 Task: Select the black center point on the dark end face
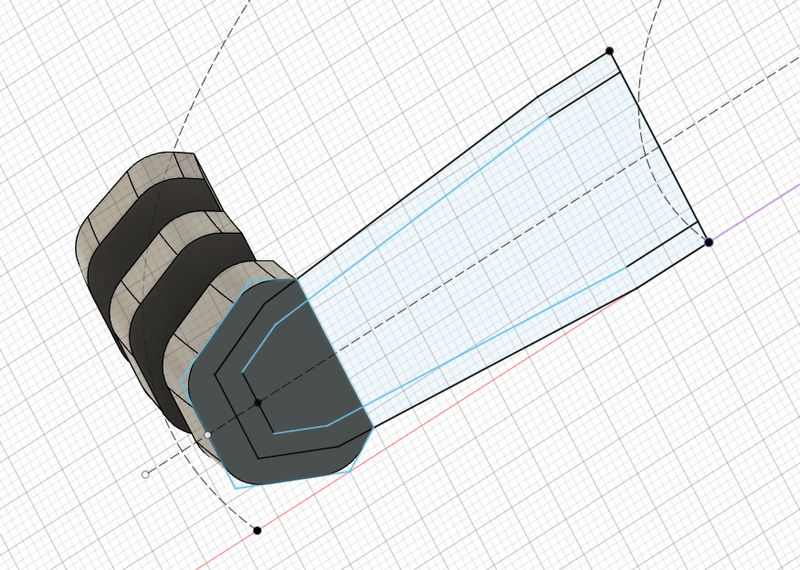(258, 403)
